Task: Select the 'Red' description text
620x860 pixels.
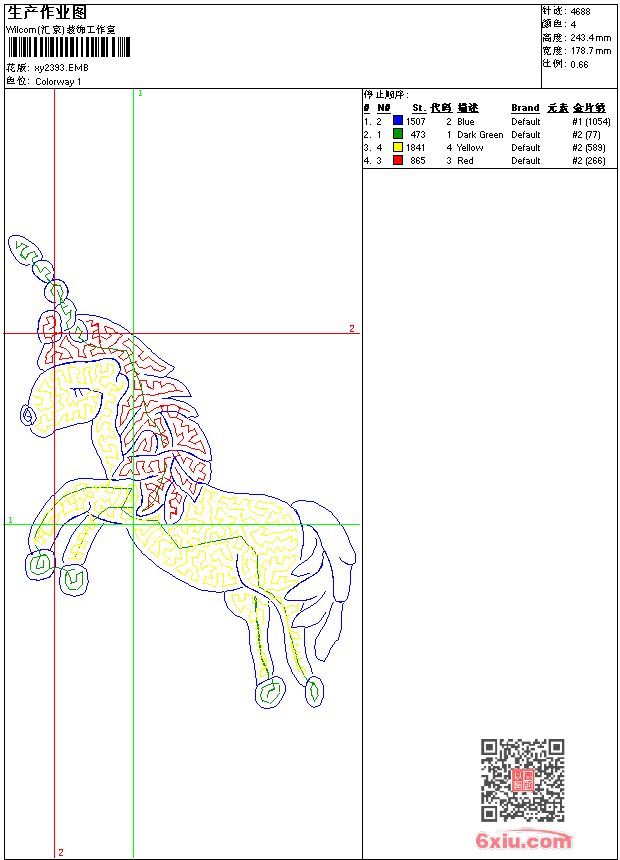Action: pos(465,161)
